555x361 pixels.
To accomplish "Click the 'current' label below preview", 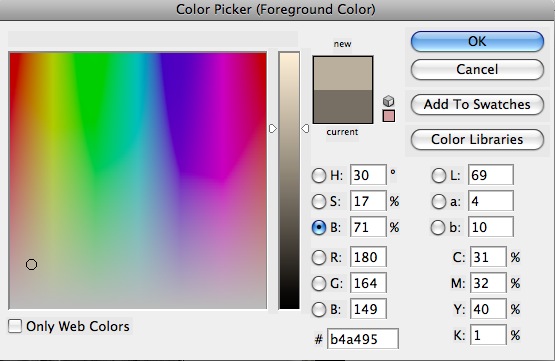I will coord(342,132).
